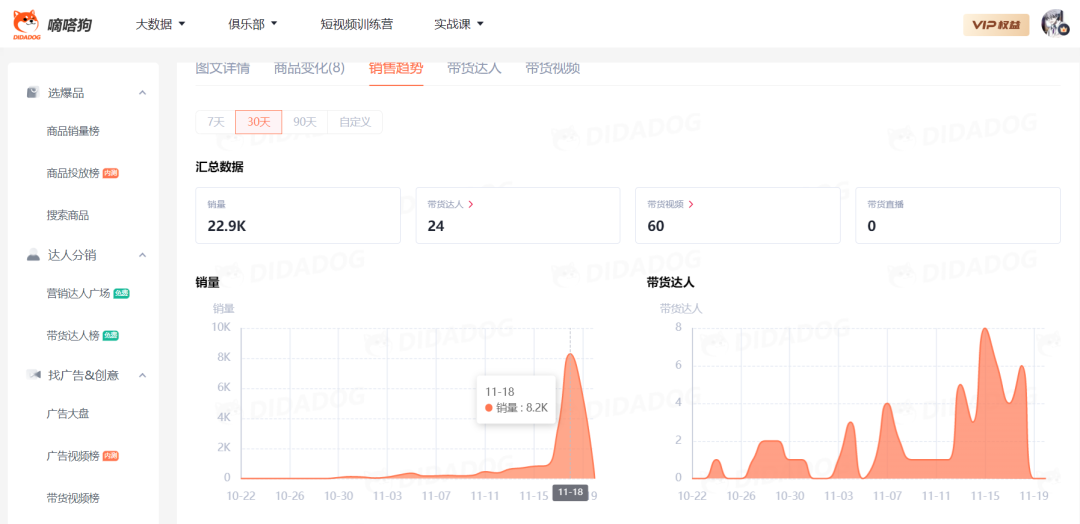Screen dimensions: 1080x524
Task: Collapse the 选爆品 sidebar section
Action: click(x=142, y=93)
